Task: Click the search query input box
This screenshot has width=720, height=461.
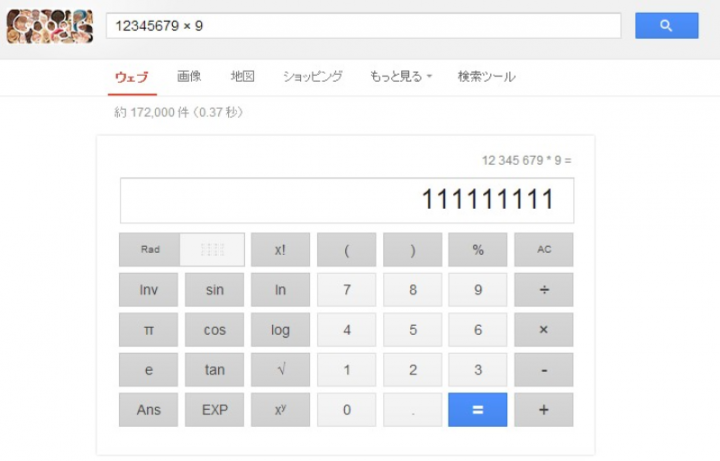Action: coord(364,26)
